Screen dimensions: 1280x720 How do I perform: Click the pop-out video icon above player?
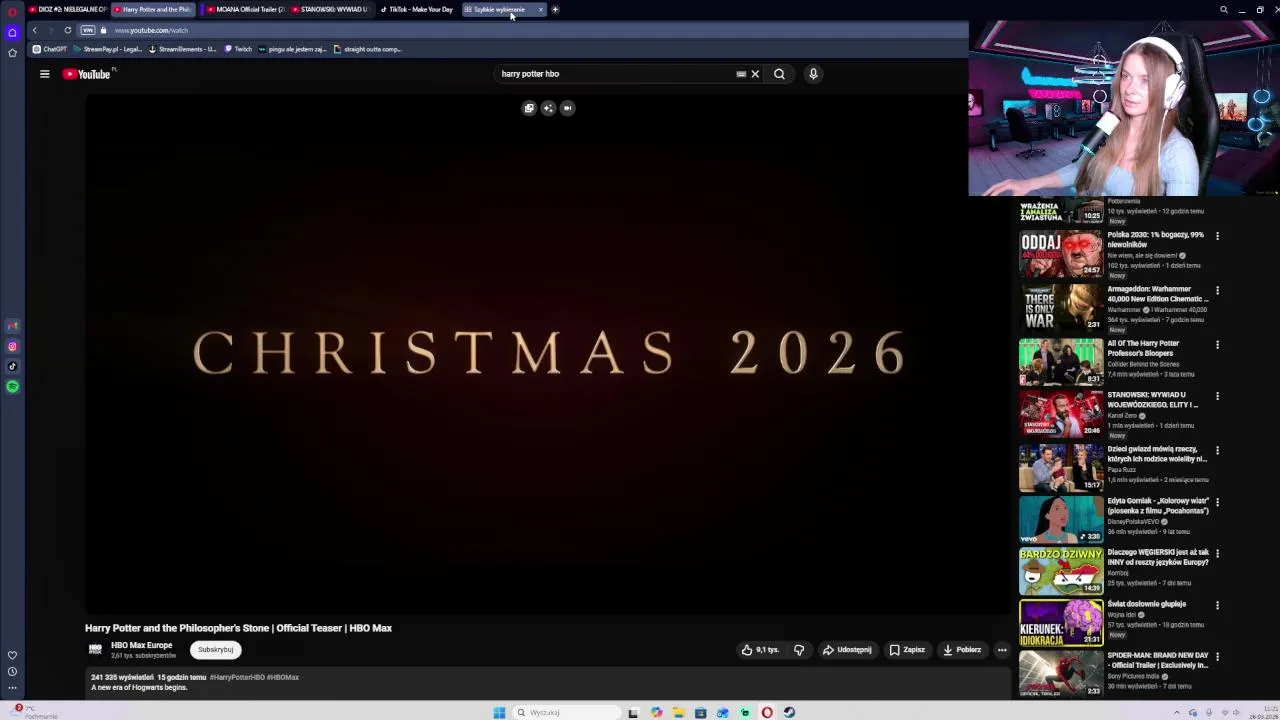click(x=567, y=108)
